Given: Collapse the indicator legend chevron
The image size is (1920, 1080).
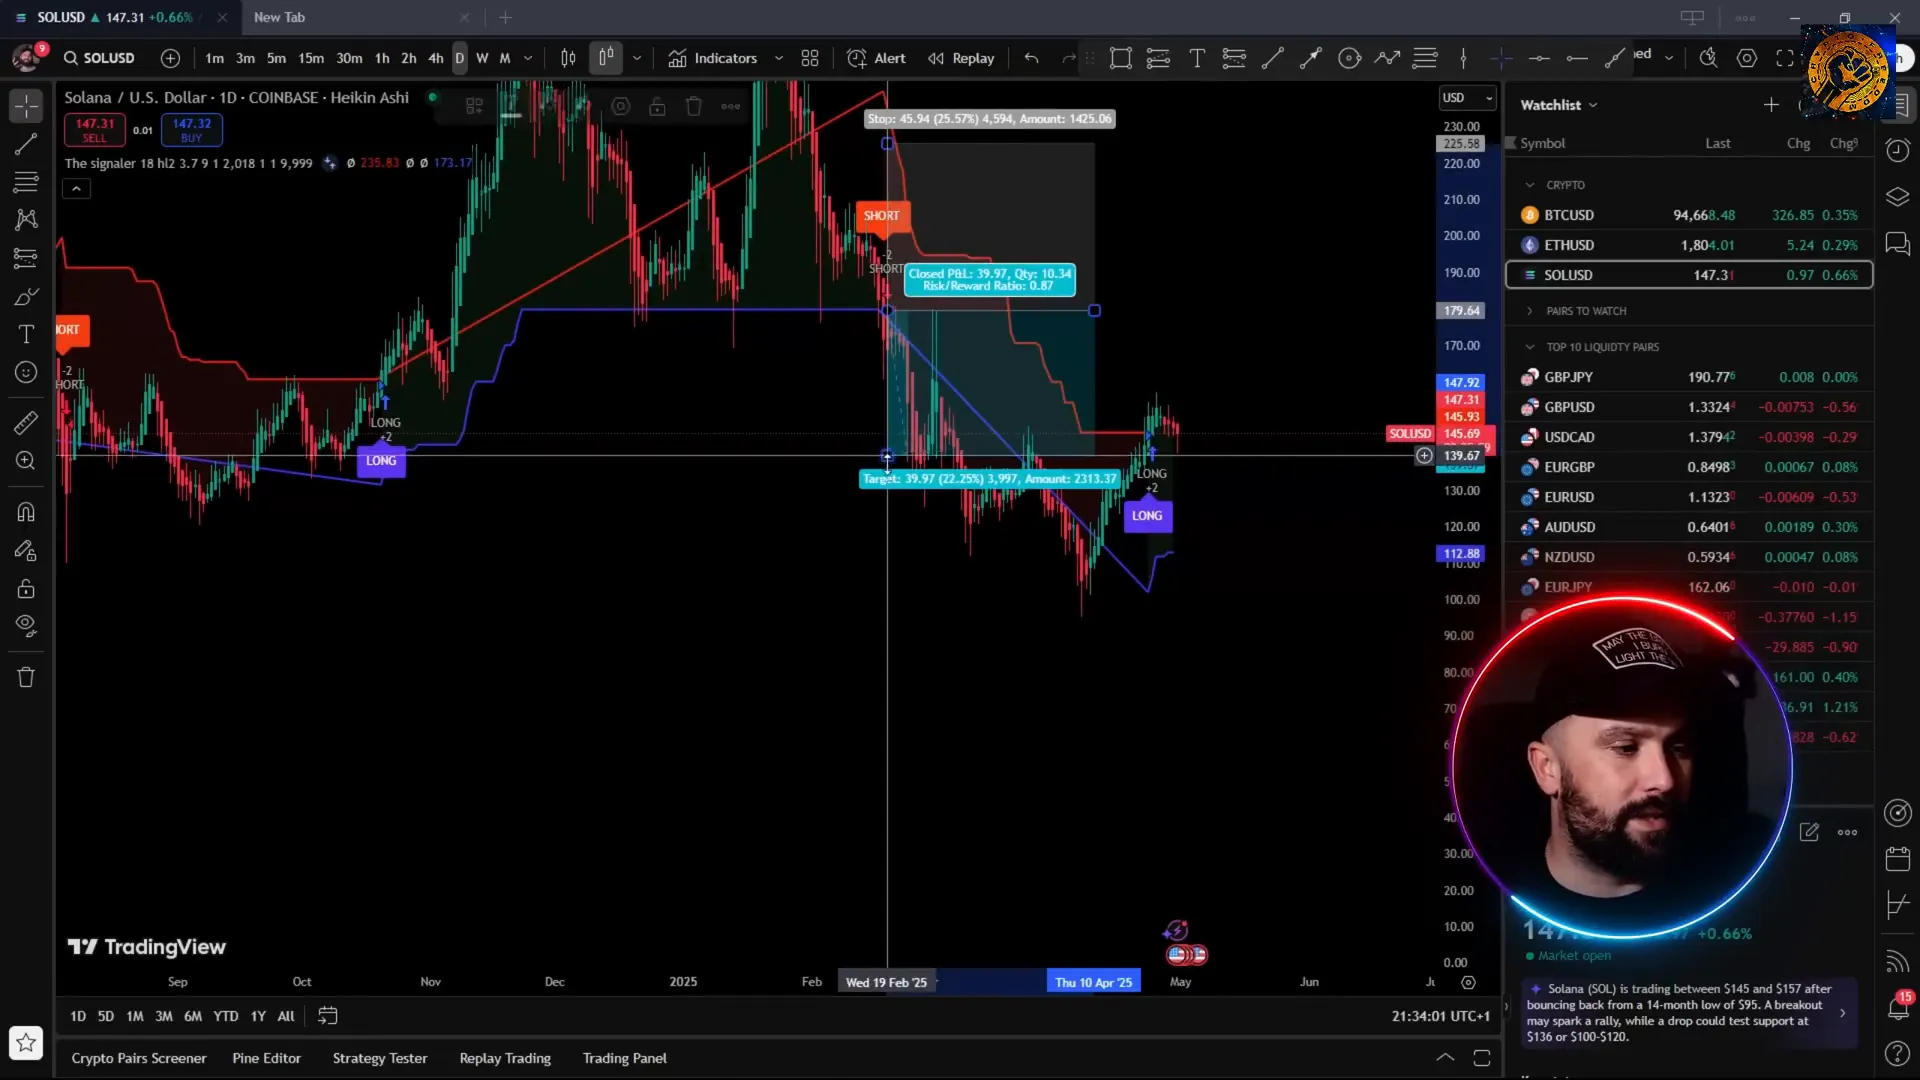Looking at the screenshot, I should (76, 188).
